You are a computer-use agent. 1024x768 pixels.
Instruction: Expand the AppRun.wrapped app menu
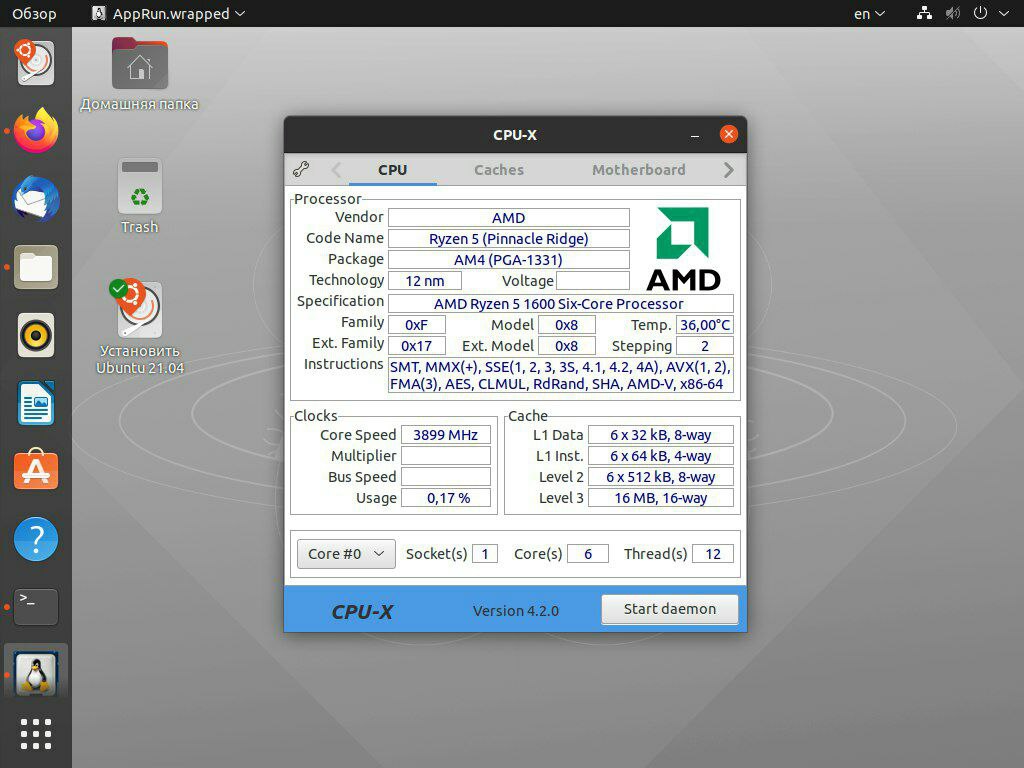168,14
